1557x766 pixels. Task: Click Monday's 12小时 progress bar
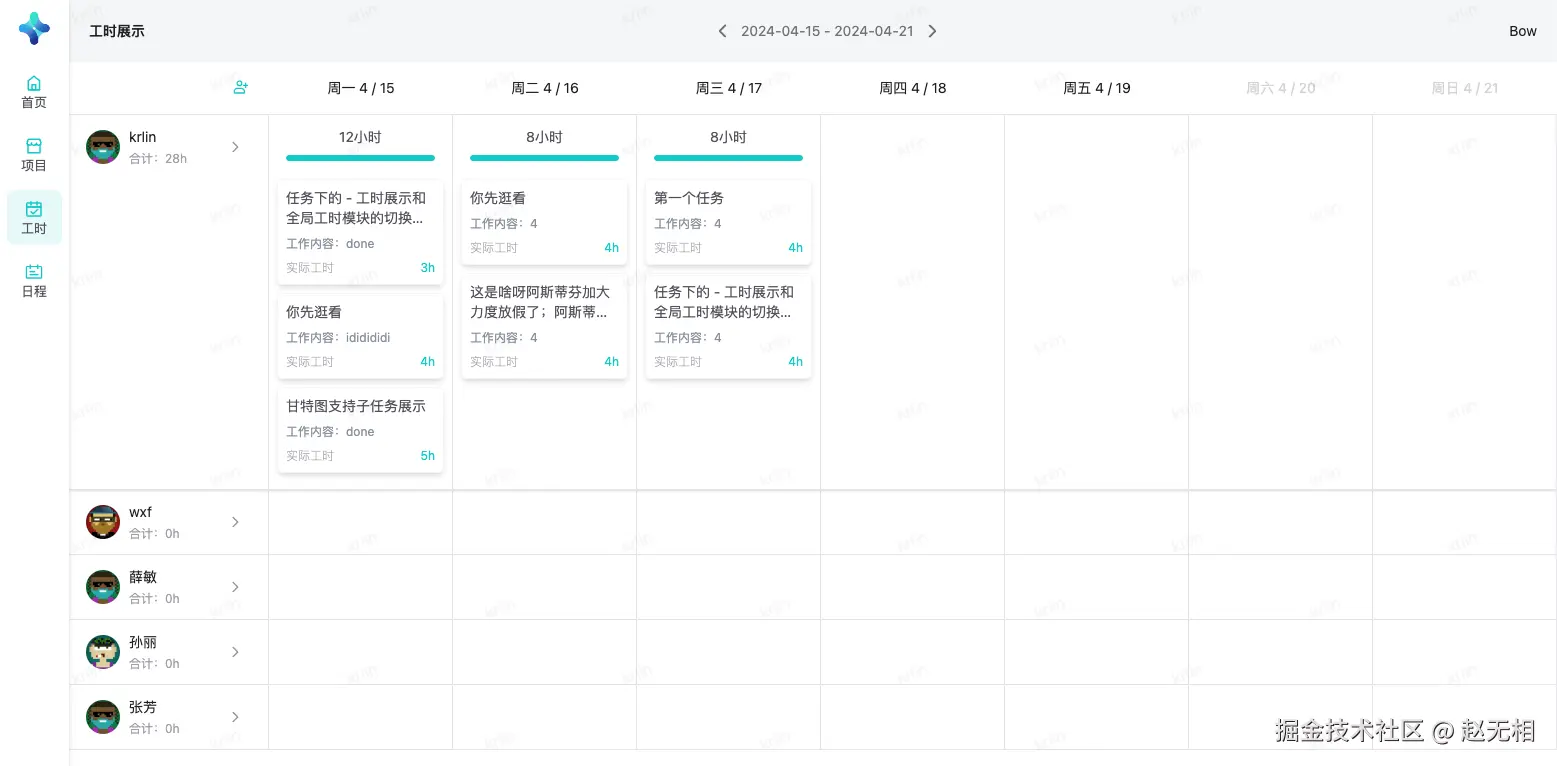click(361, 158)
